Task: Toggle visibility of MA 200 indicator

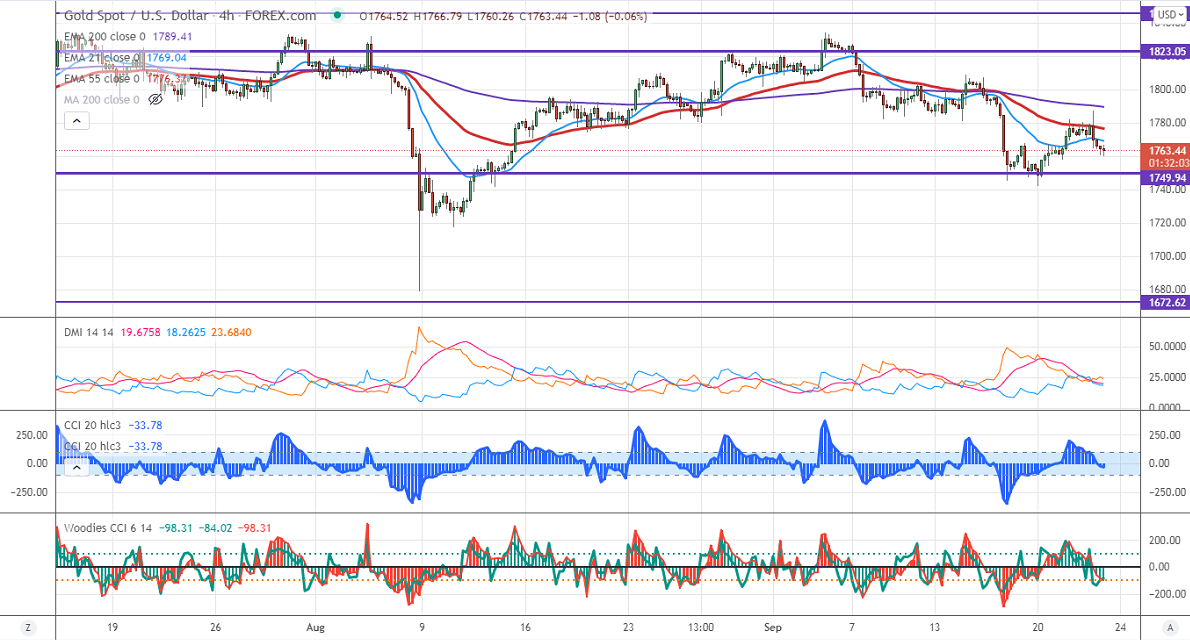Action: tap(155, 100)
